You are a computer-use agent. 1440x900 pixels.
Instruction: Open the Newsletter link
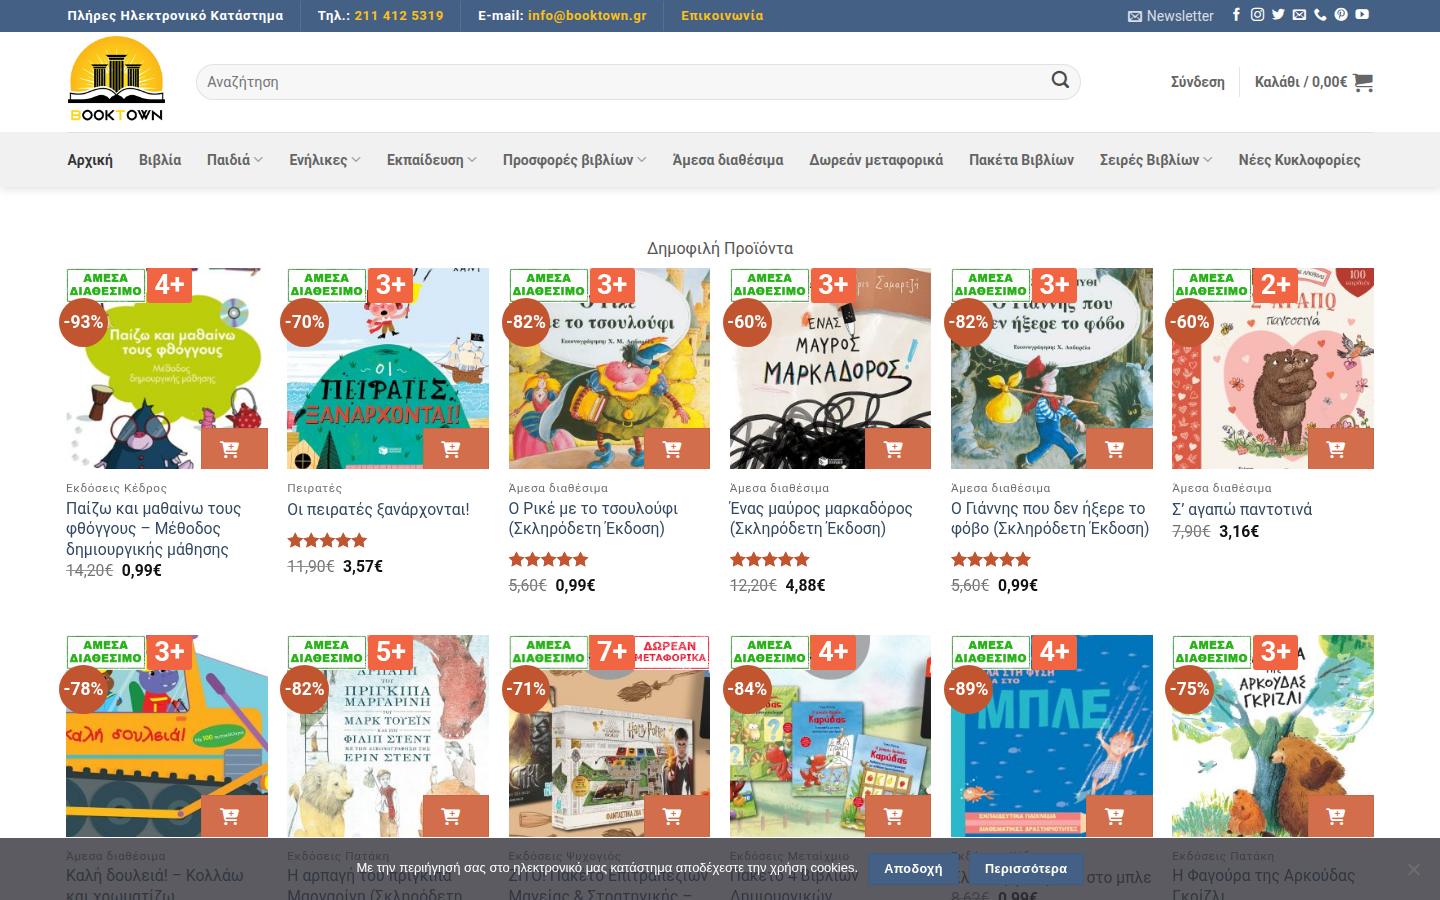[1171, 16]
